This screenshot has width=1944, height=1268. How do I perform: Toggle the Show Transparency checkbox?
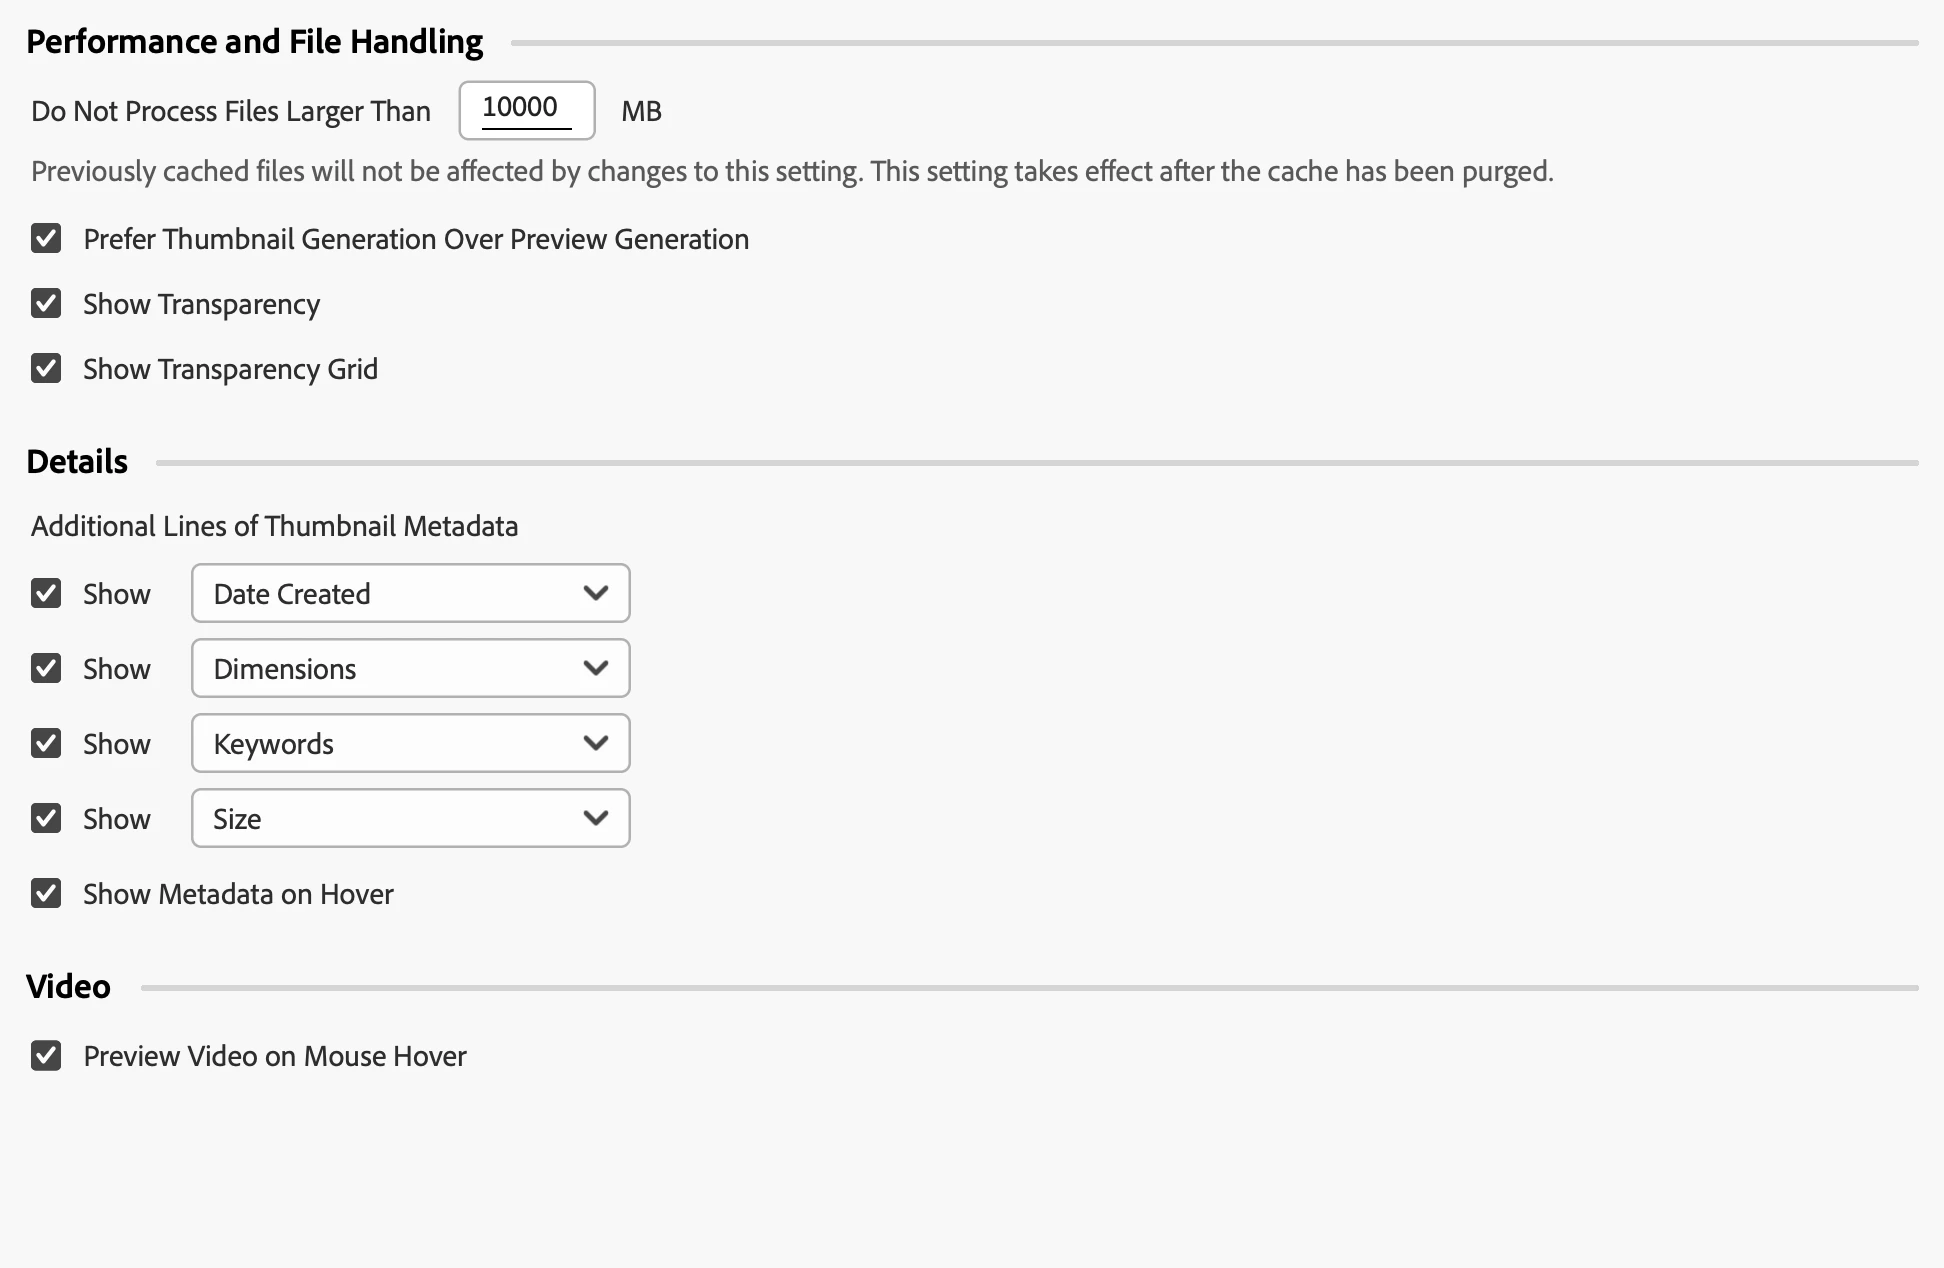(46, 304)
